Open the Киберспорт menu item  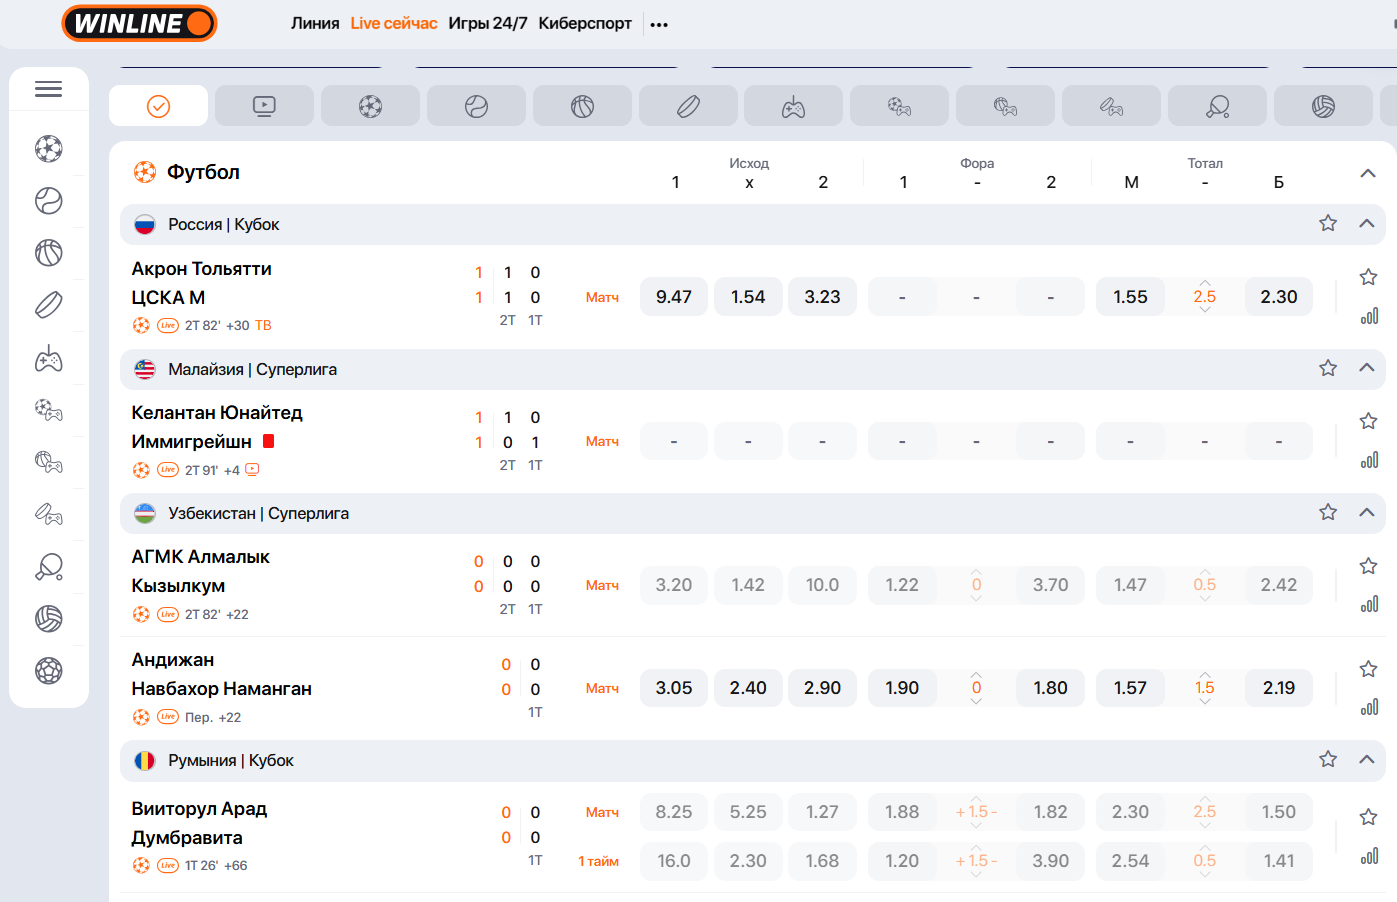[585, 23]
